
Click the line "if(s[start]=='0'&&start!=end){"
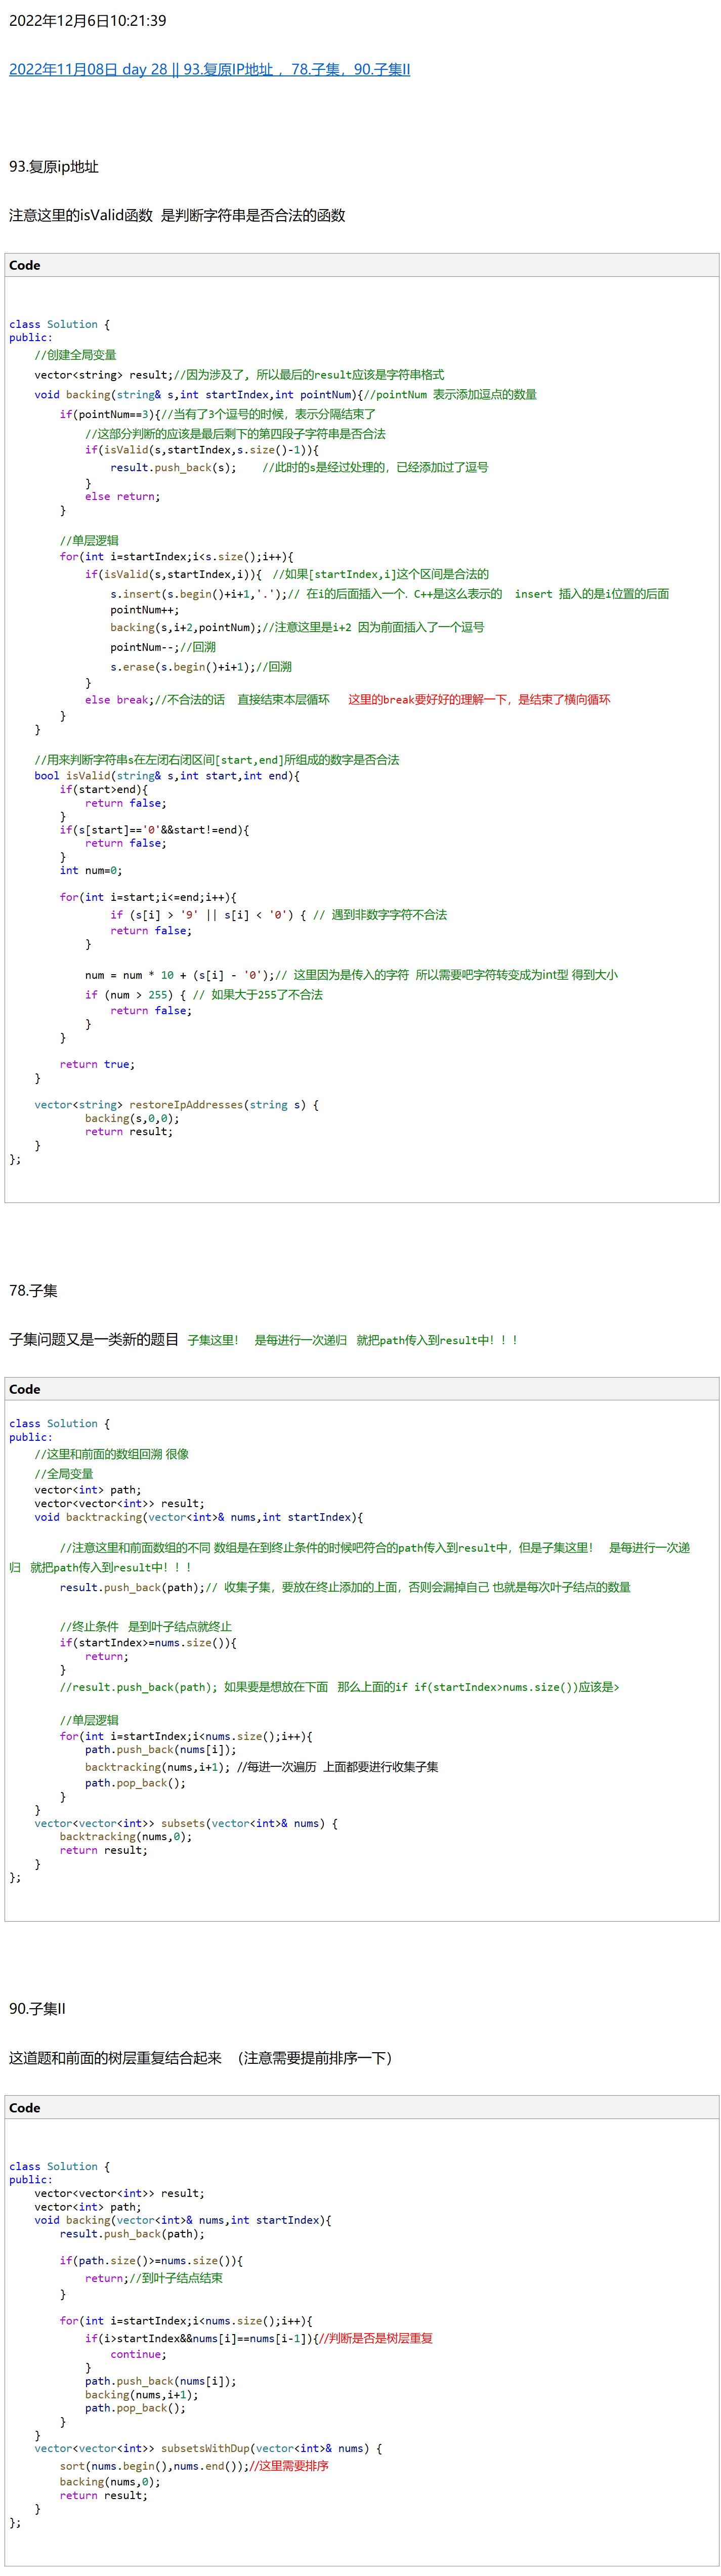[154, 830]
